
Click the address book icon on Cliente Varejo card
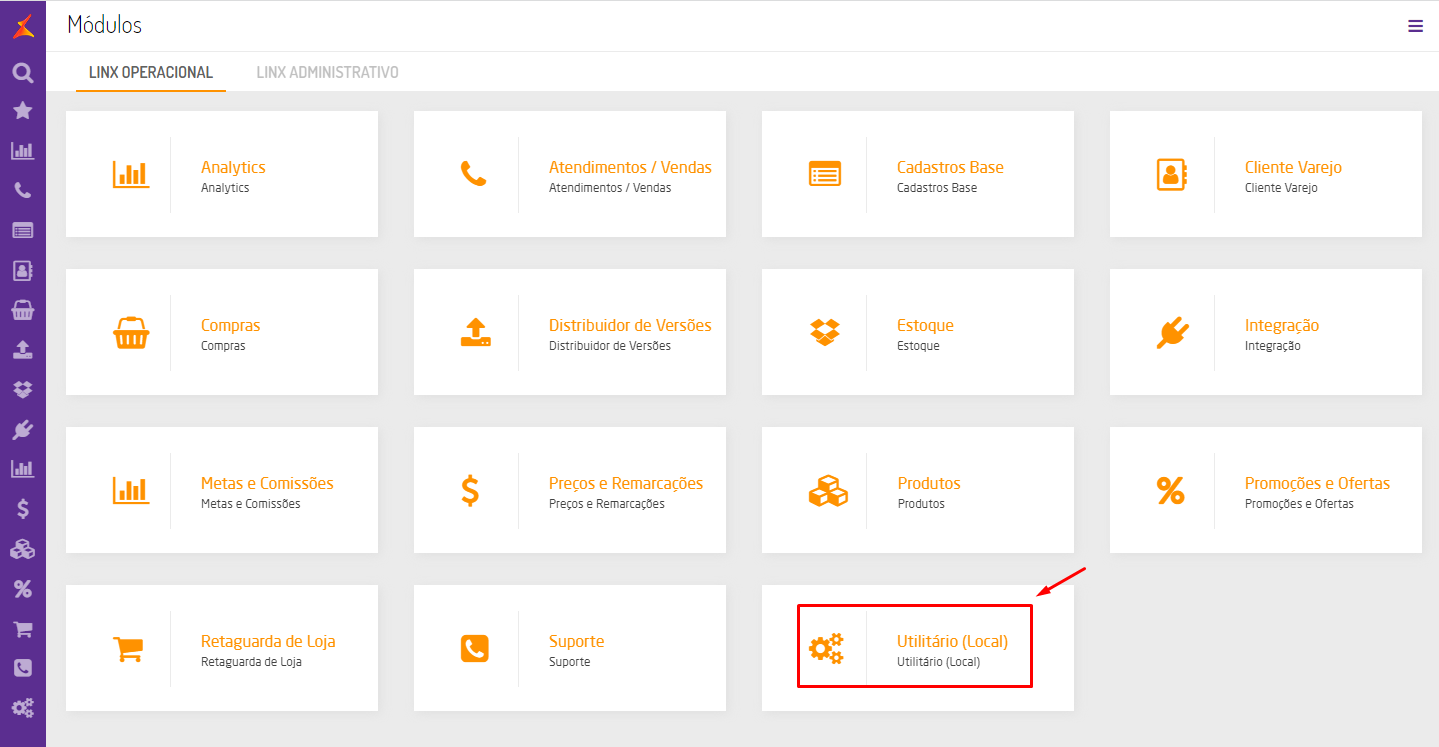coord(1171,175)
